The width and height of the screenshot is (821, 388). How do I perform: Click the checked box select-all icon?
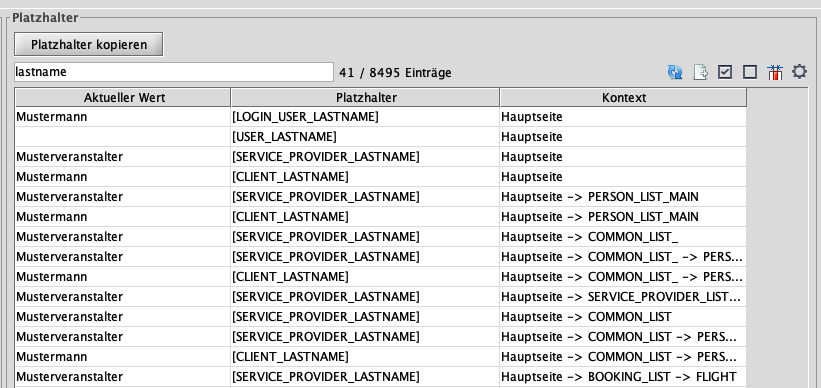725,72
